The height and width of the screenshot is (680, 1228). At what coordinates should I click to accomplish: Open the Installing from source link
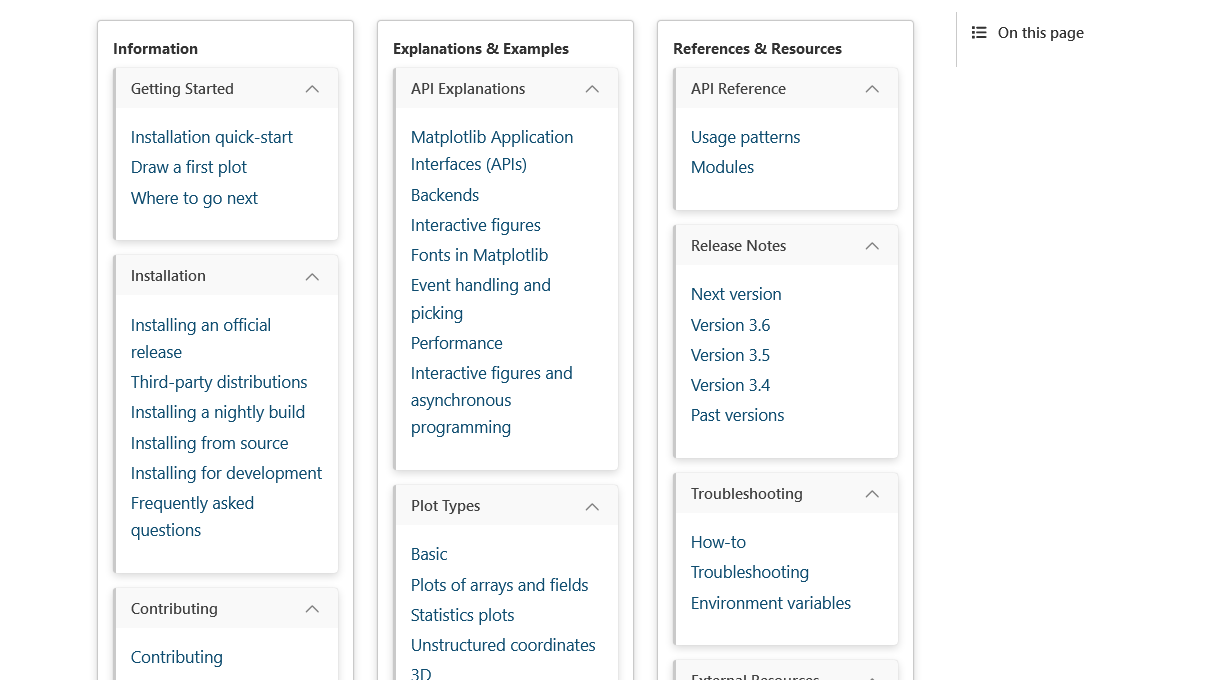tap(210, 443)
